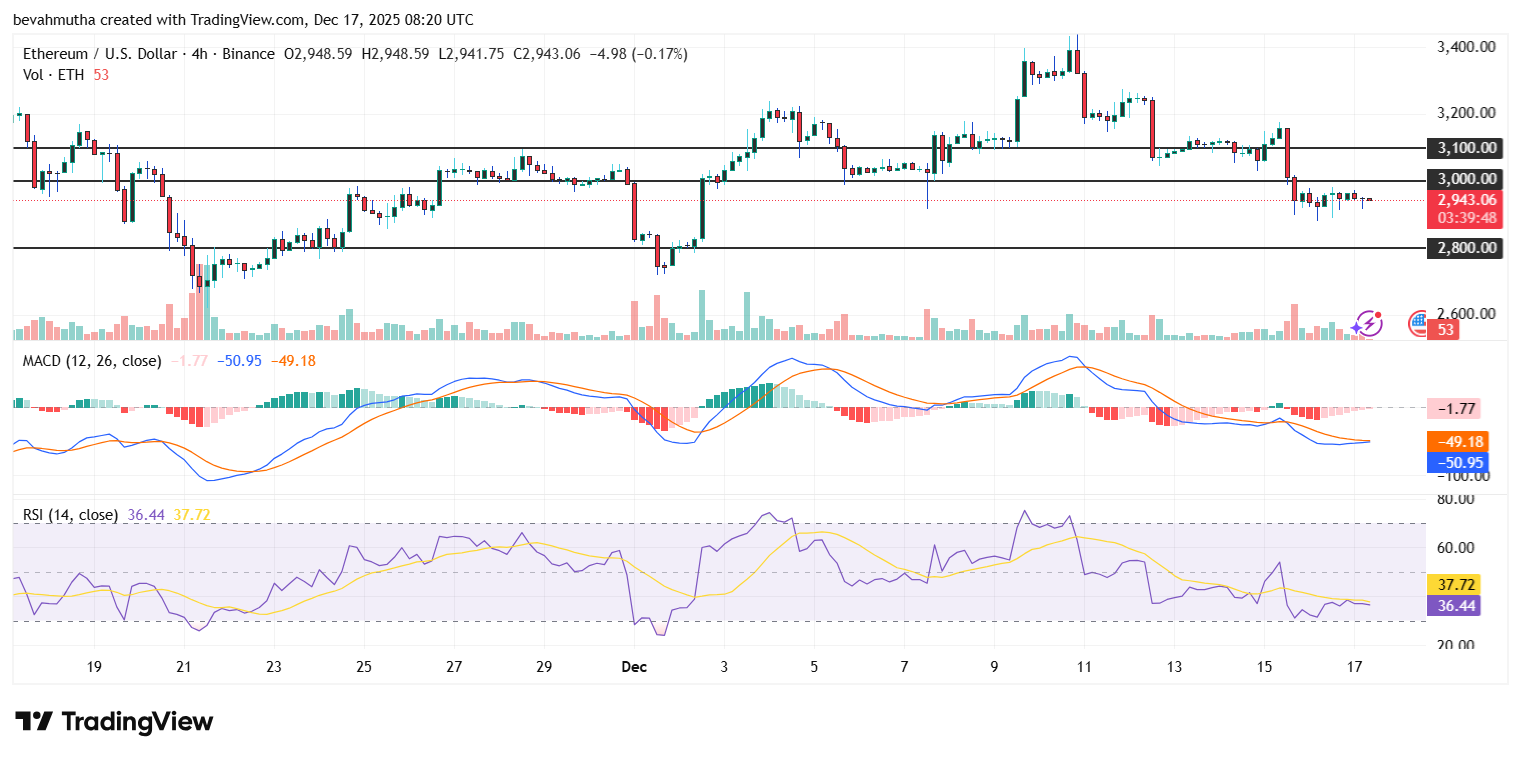The image size is (1521, 759).
Task: Click the Dec label on the time axis
Action: pyautogui.click(x=633, y=666)
